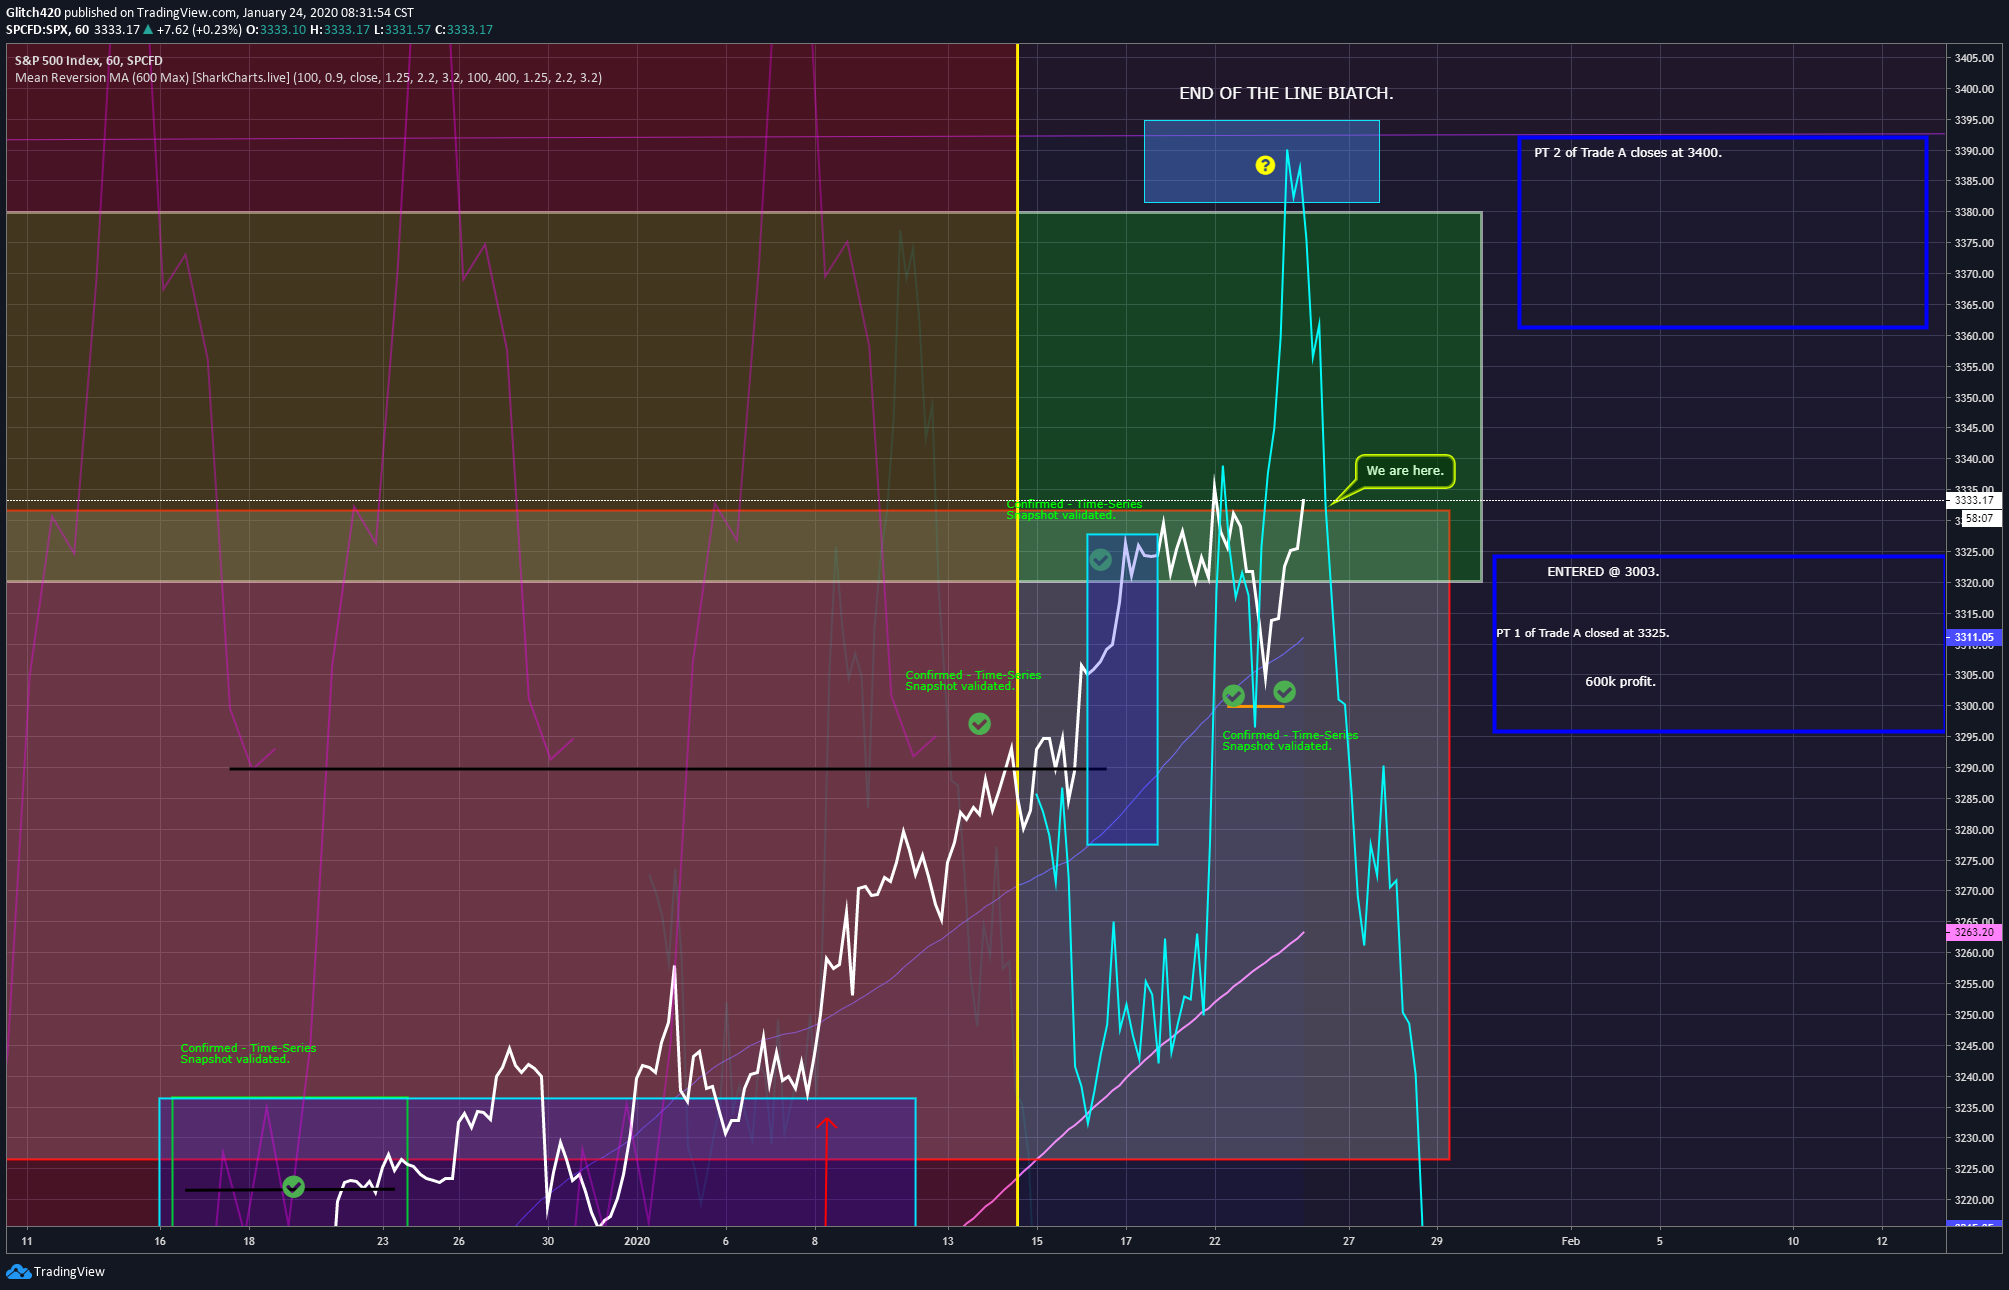Click 'Confirmed - Time-Series' text above lower-left green box
2009x1290 pixels.
[248, 1048]
